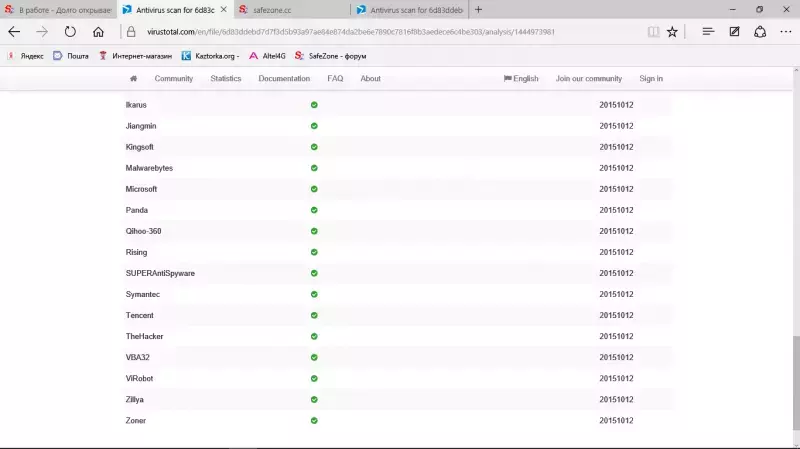Viewport: 800px width, 449px height.
Task: Click green check icon in TheHacker row
Action: [x=314, y=336]
